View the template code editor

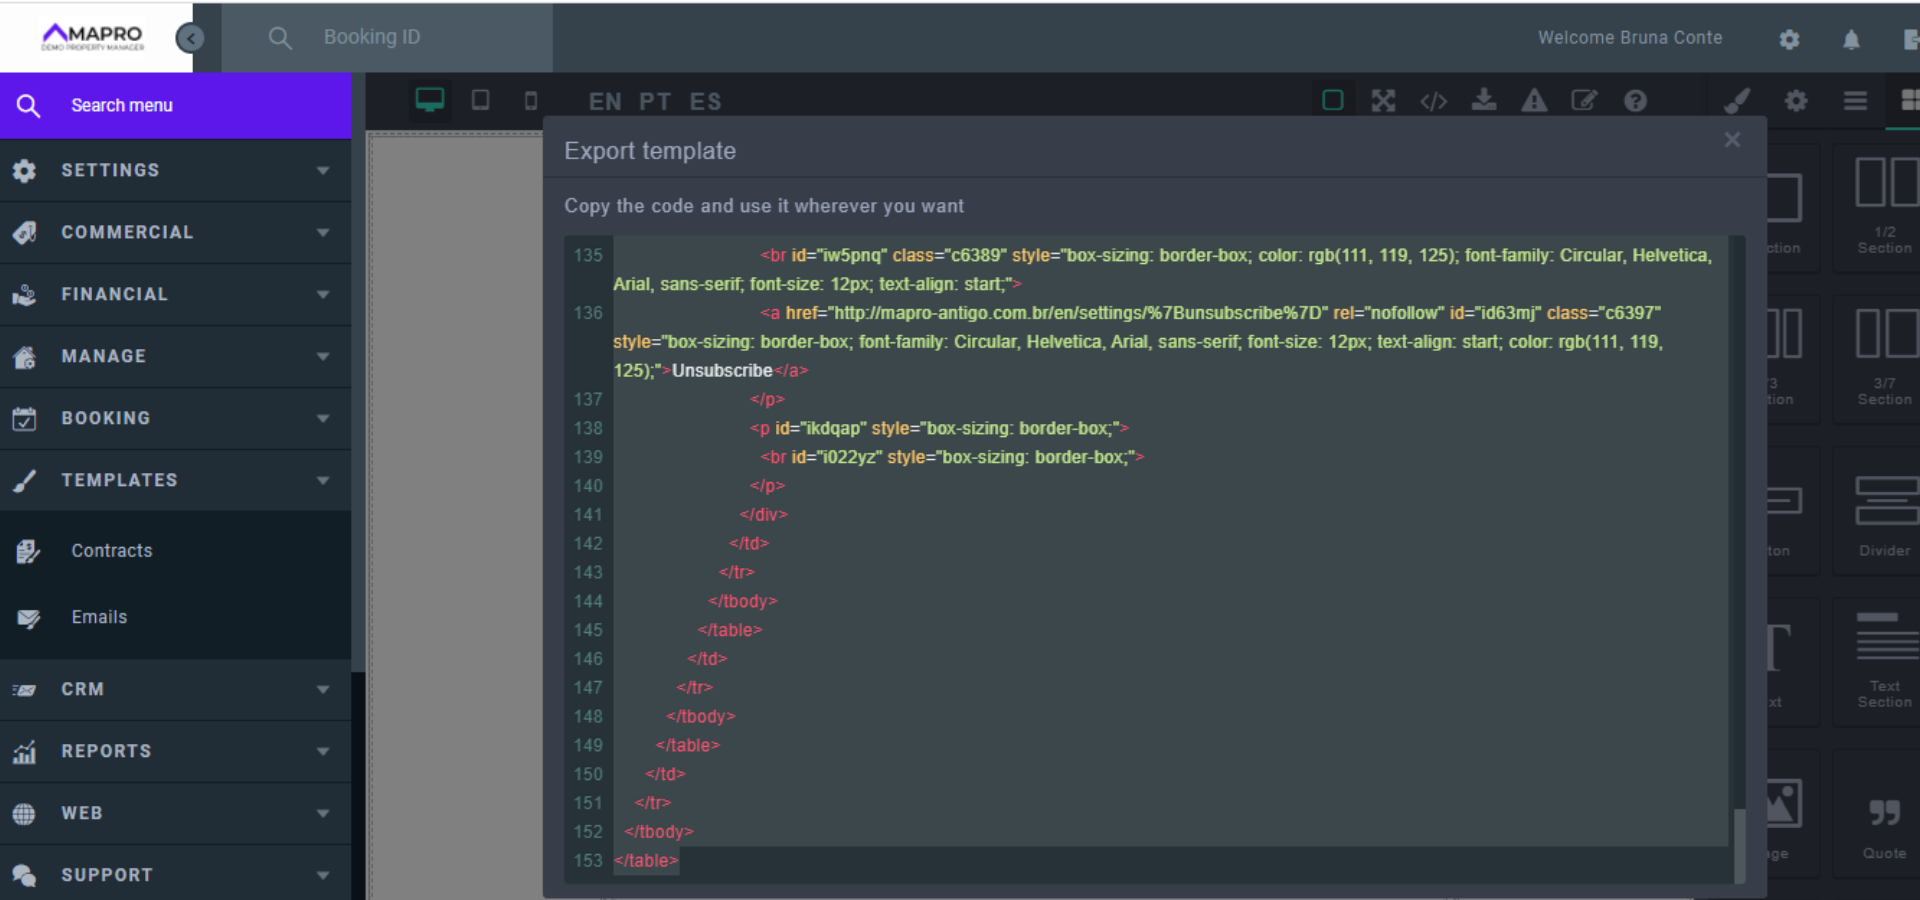1434,100
